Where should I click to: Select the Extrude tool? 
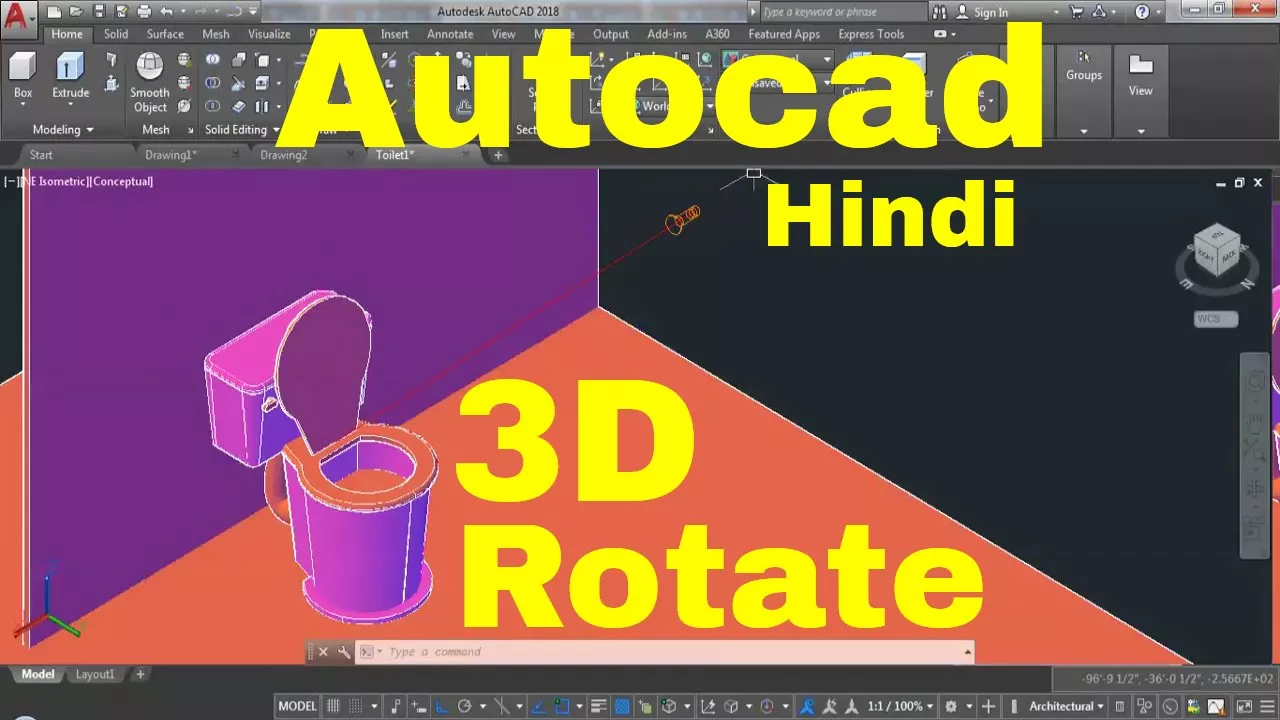click(70, 75)
